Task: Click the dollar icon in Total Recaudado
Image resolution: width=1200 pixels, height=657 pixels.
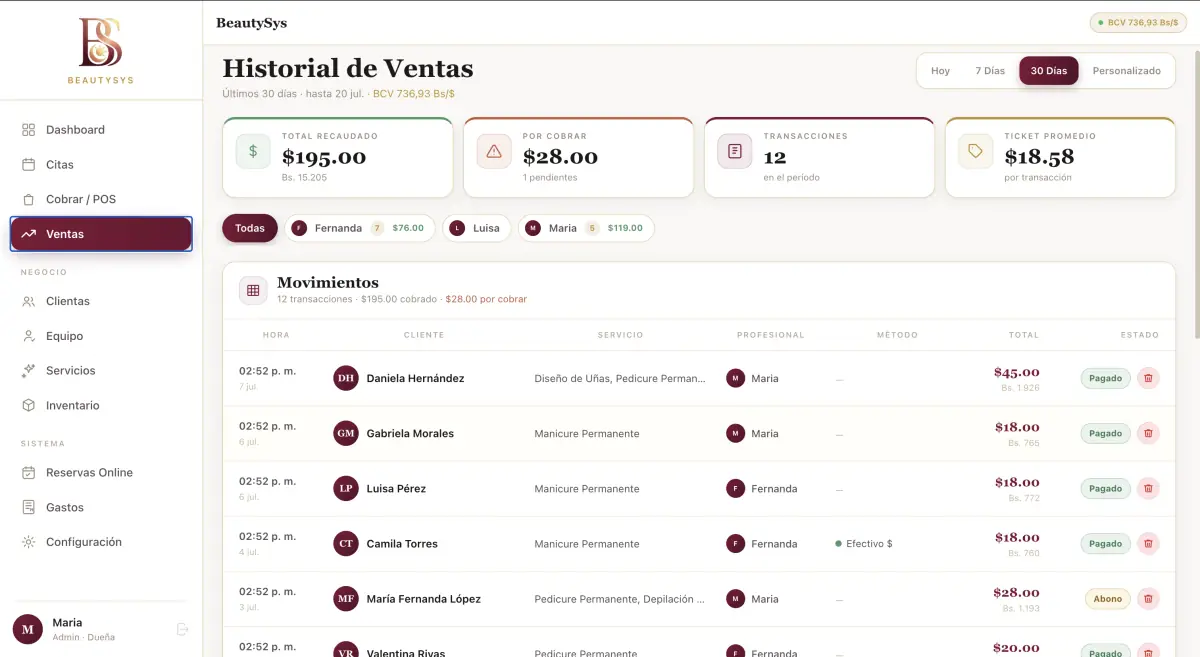Action: [253, 151]
